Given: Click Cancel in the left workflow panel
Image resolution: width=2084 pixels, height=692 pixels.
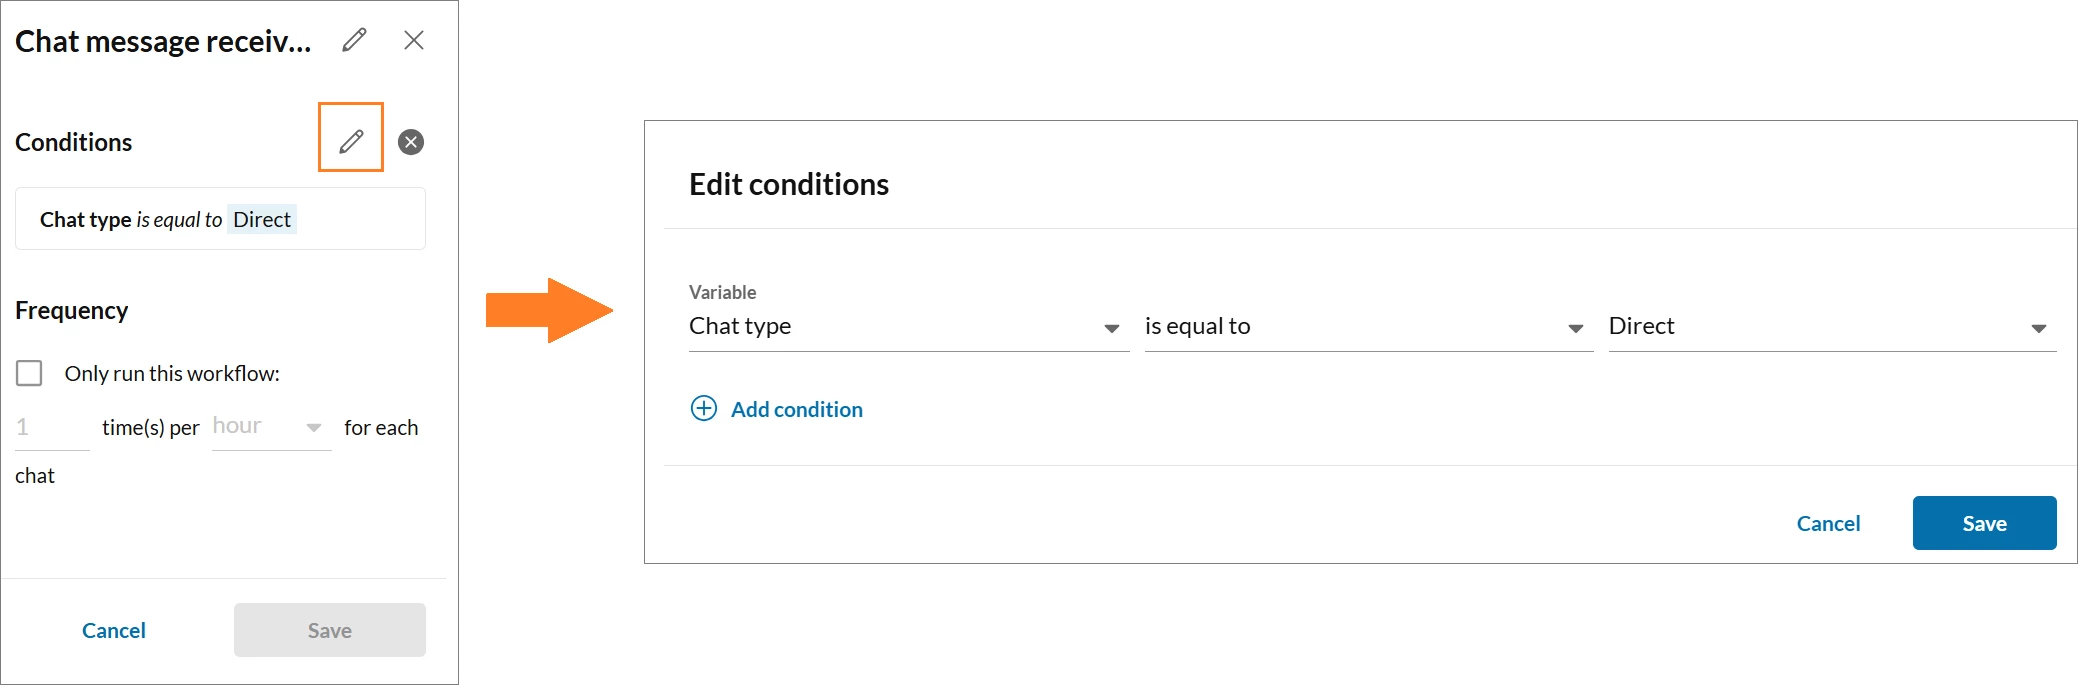Looking at the screenshot, I should pyautogui.click(x=114, y=630).
